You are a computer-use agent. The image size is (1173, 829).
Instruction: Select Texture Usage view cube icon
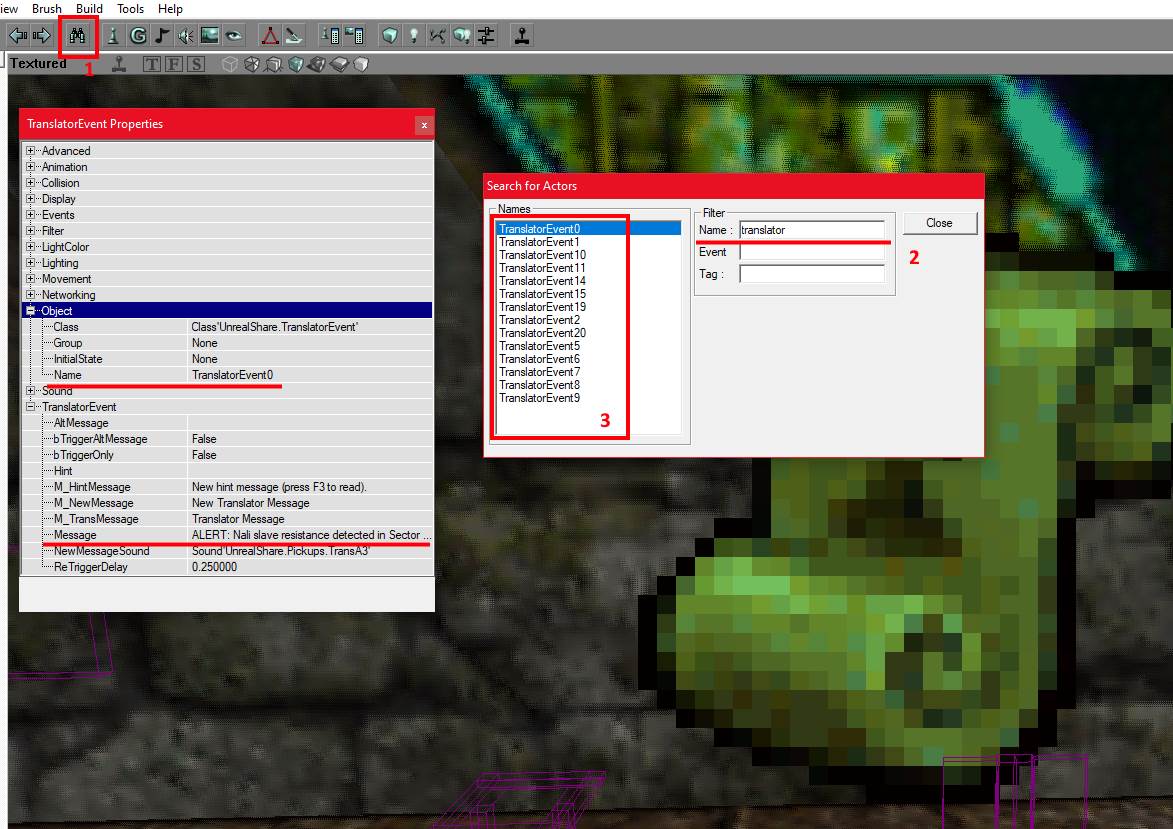[x=274, y=64]
